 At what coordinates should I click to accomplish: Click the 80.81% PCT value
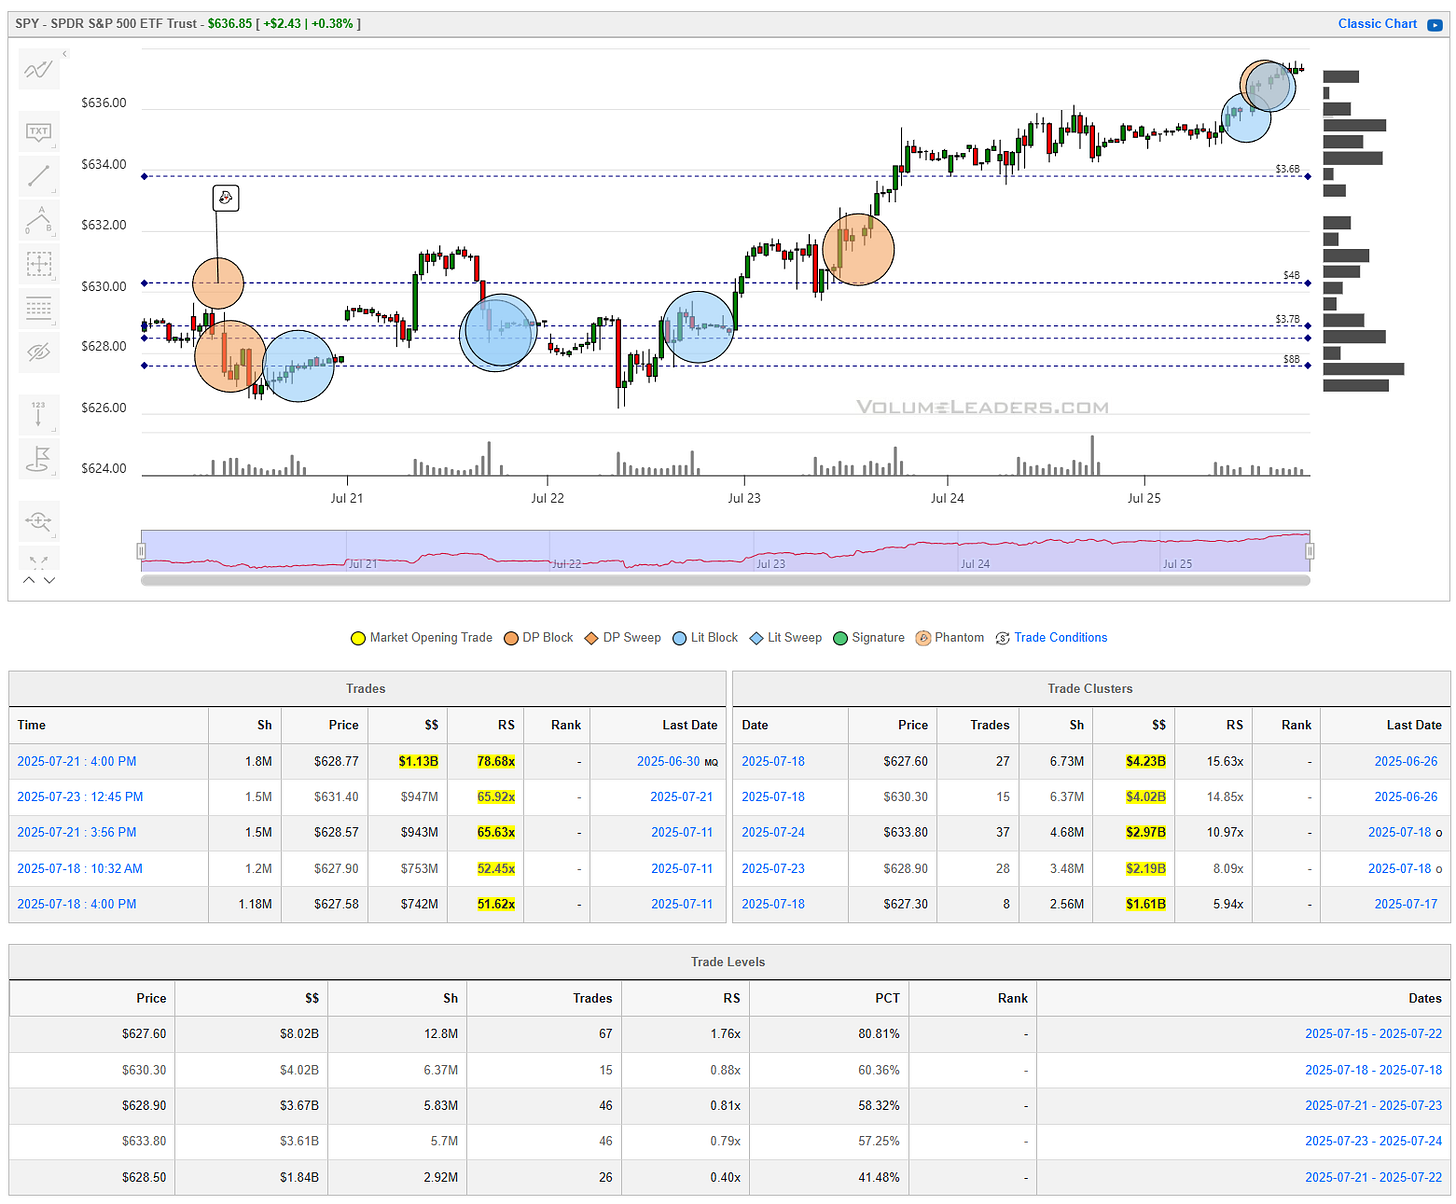[x=879, y=1034]
